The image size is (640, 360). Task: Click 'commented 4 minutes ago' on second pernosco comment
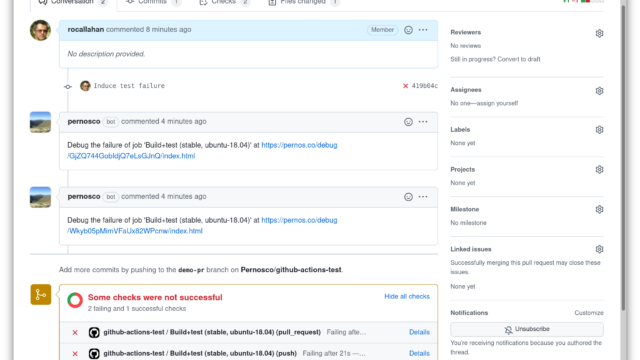(x=164, y=196)
